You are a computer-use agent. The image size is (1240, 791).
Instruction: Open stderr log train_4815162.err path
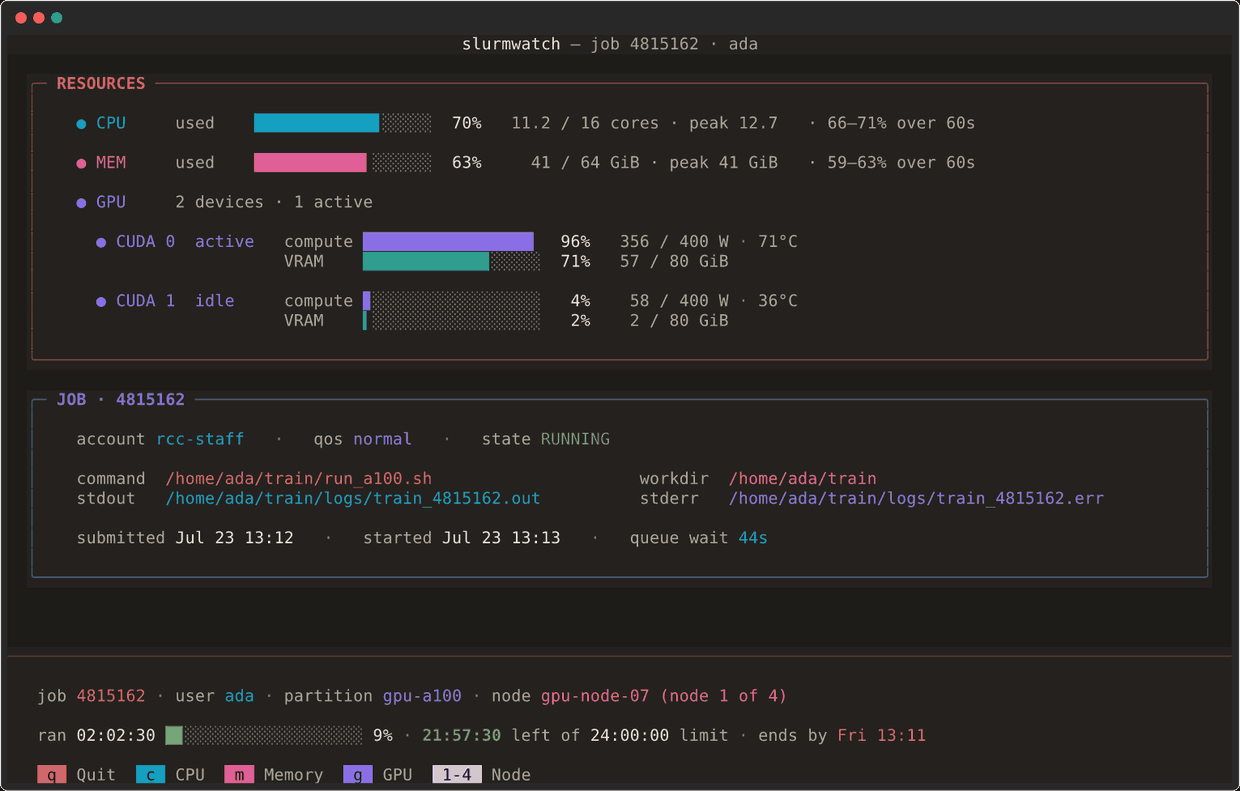pos(916,498)
